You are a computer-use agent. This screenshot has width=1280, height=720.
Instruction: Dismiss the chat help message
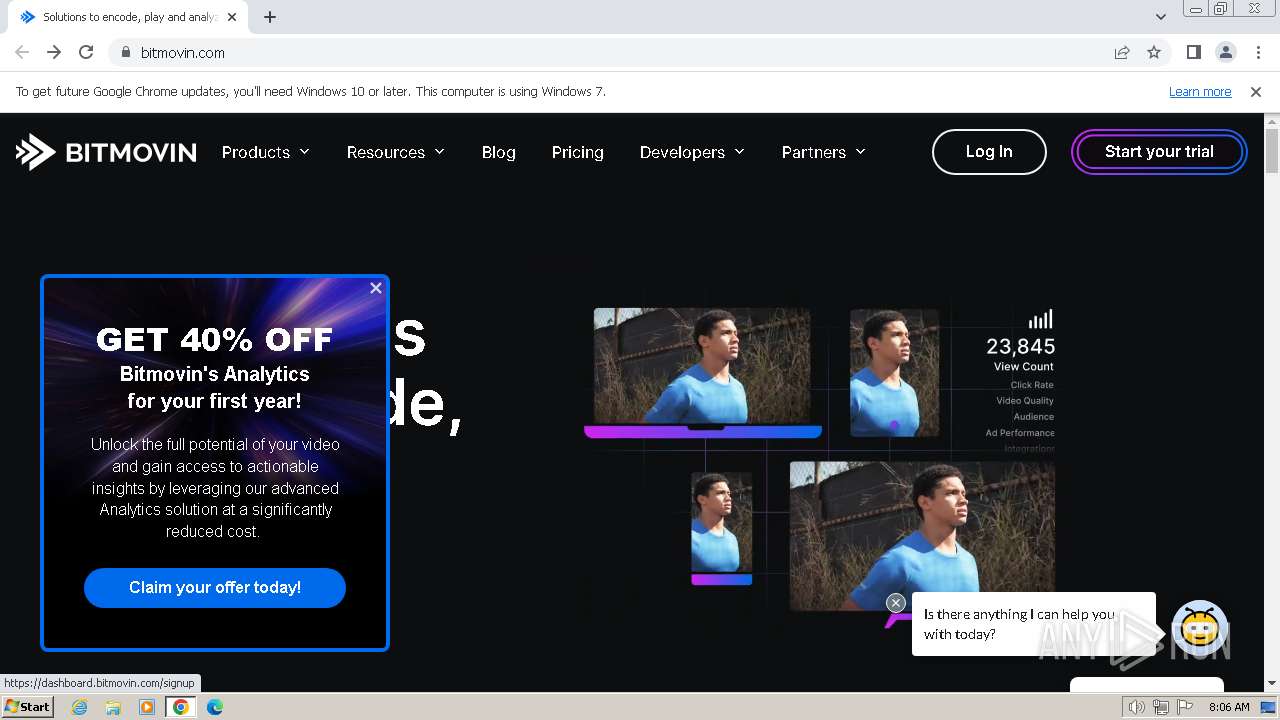click(x=896, y=603)
